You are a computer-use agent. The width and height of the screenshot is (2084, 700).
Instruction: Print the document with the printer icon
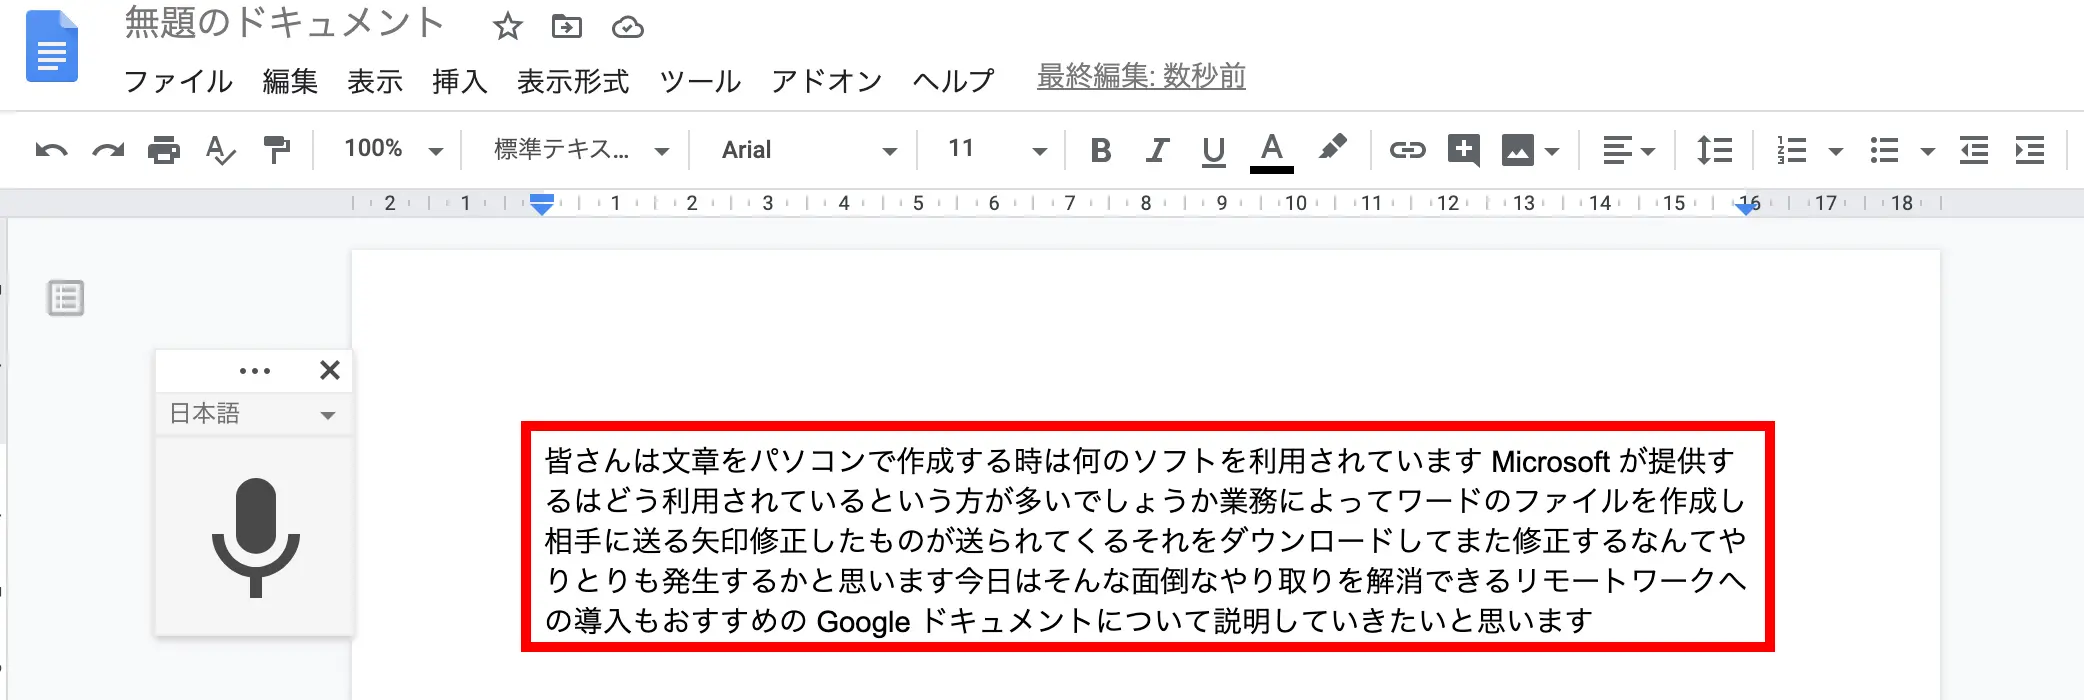(164, 150)
